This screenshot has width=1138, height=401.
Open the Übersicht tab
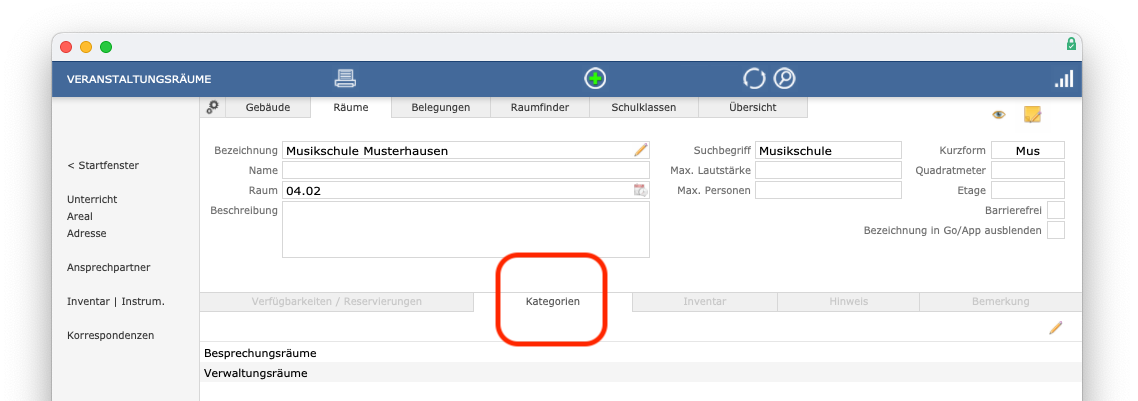pos(753,107)
